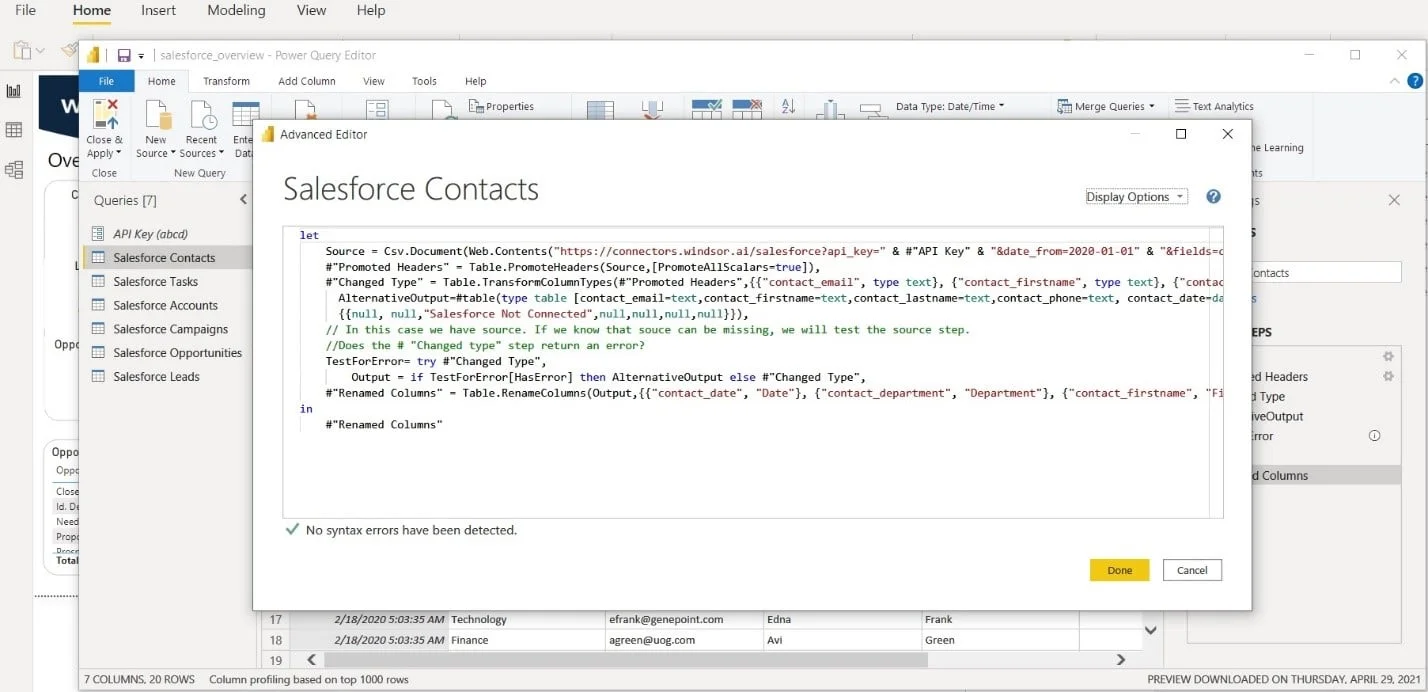Click the Paste clipboard icon in Power BI
1428x692 pixels.
22,50
